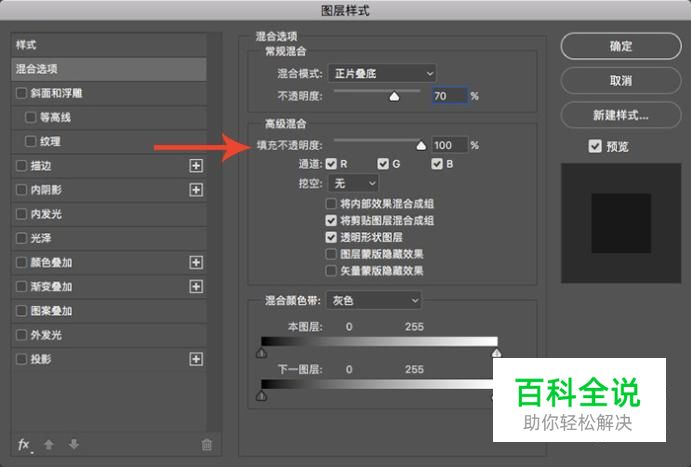Select 下一图层 black point slider handle

pyautogui.click(x=261, y=396)
